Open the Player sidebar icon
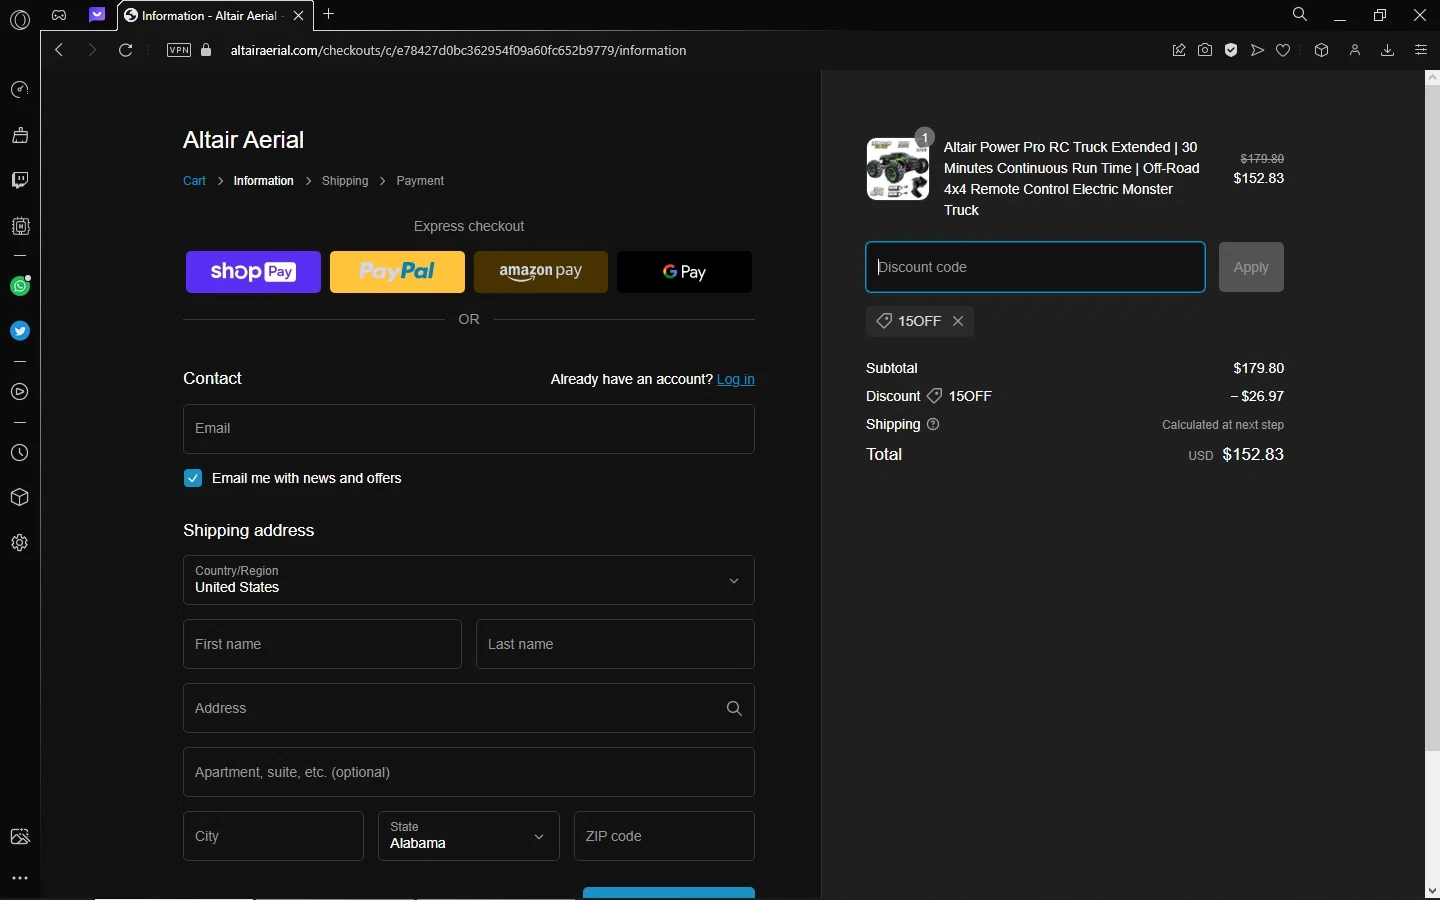The height and width of the screenshot is (900, 1440). (x=20, y=392)
